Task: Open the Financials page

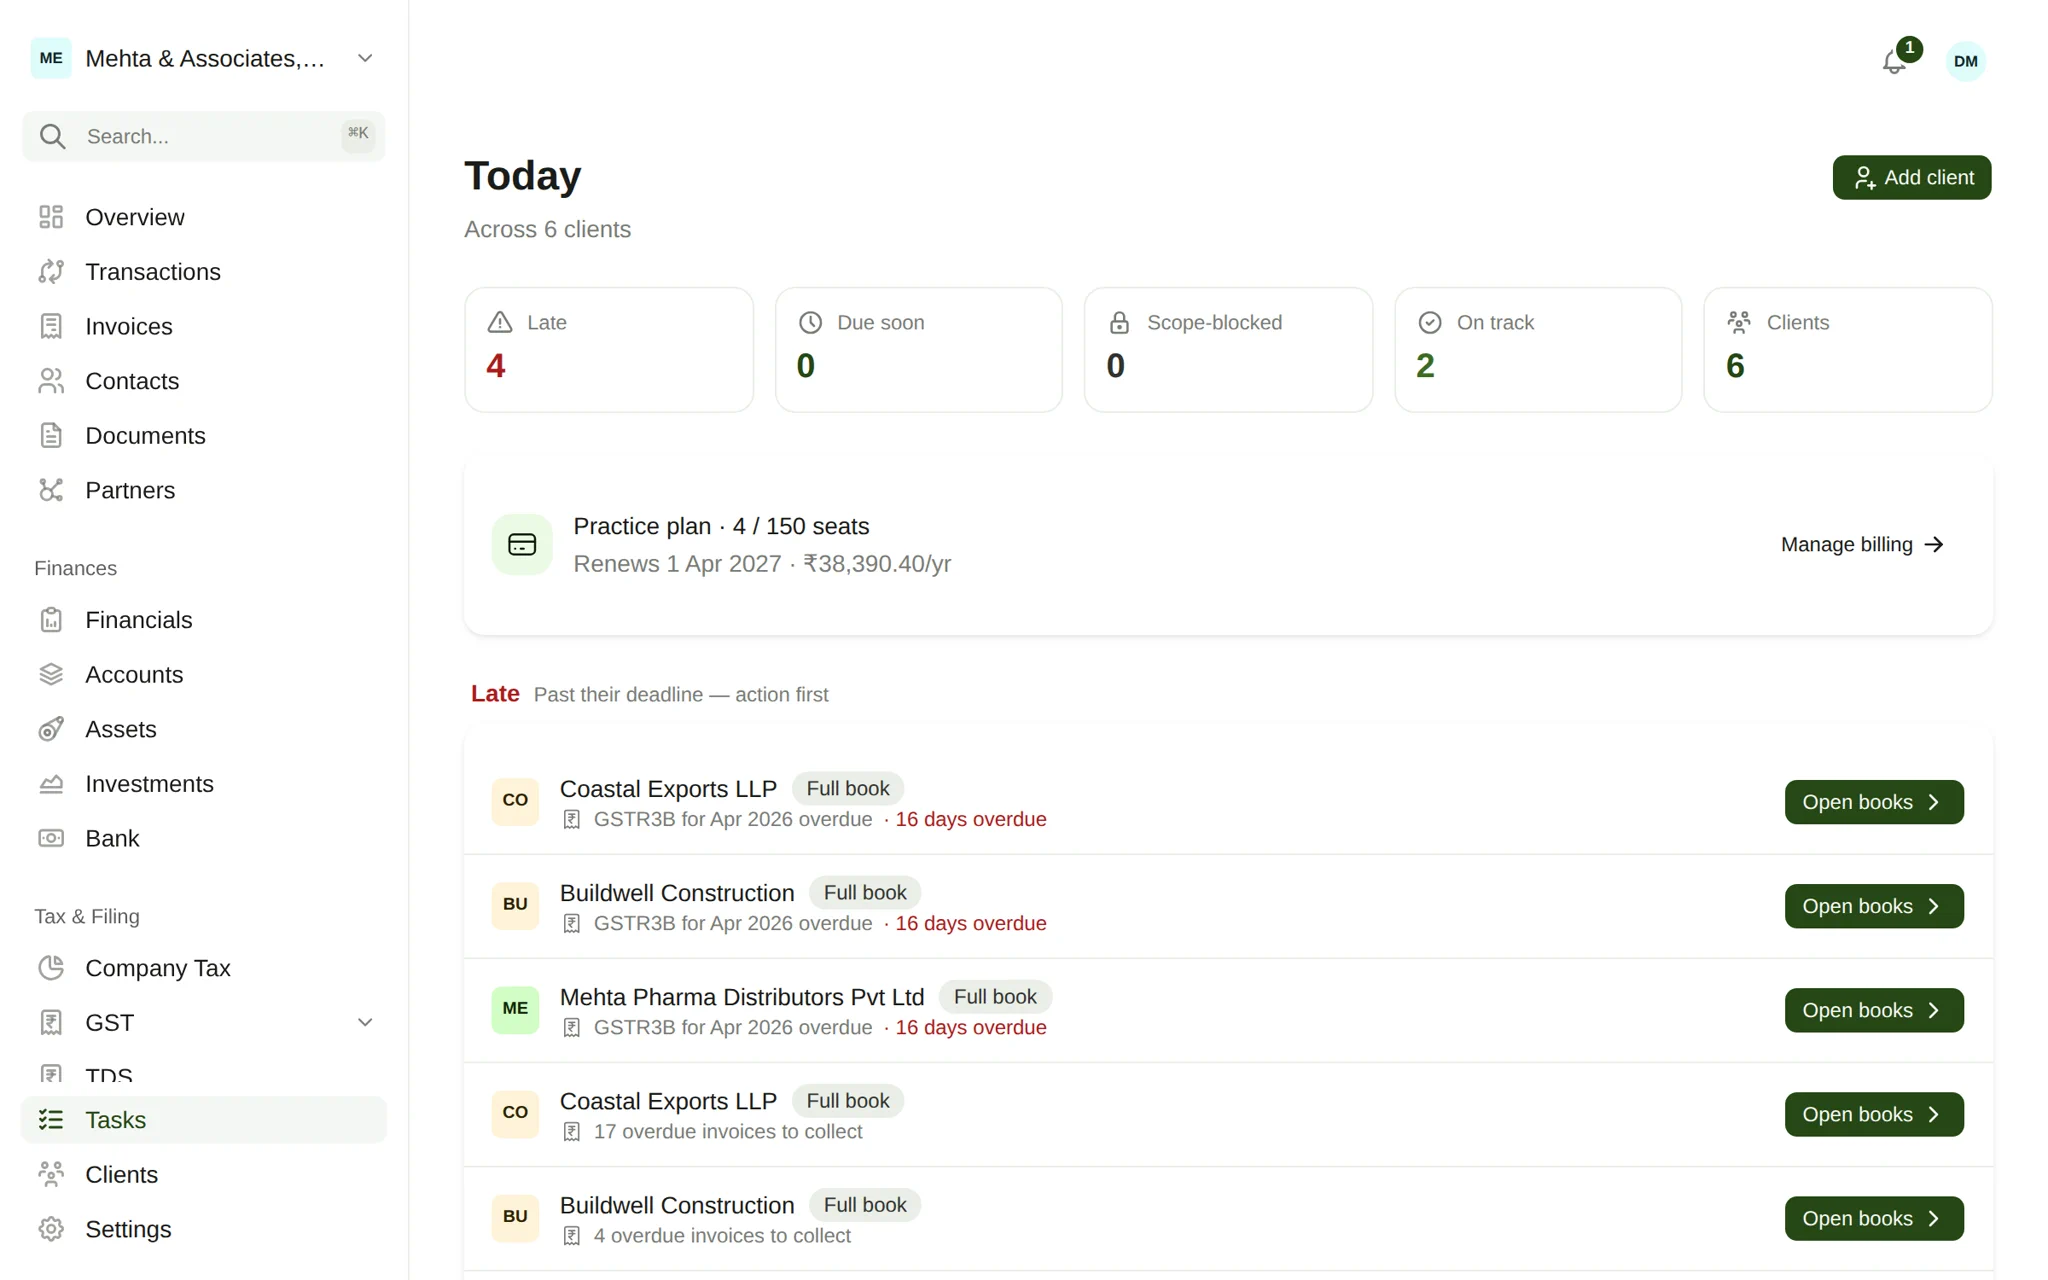Action: pos(204,620)
